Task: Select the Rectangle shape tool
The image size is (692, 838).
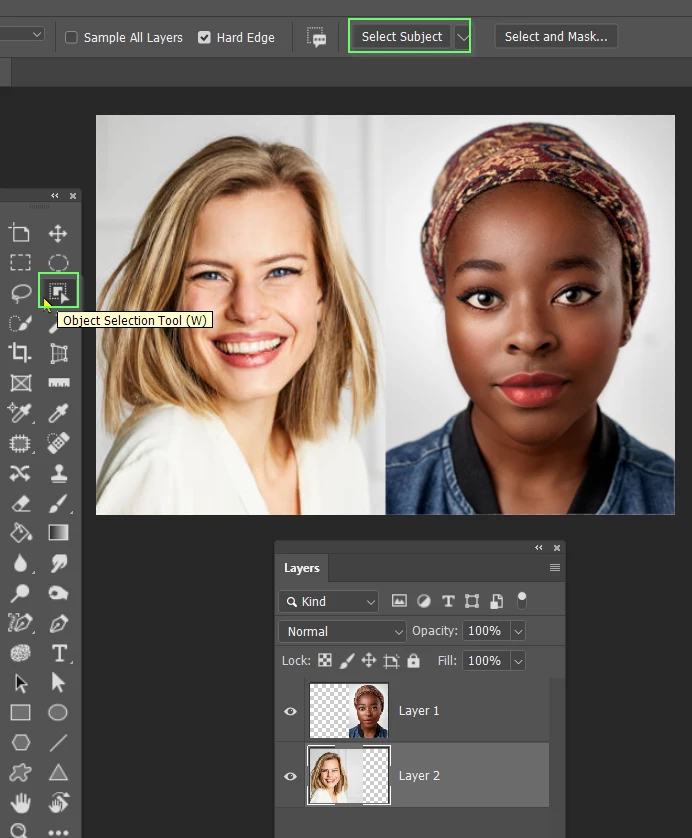Action: tap(20, 712)
